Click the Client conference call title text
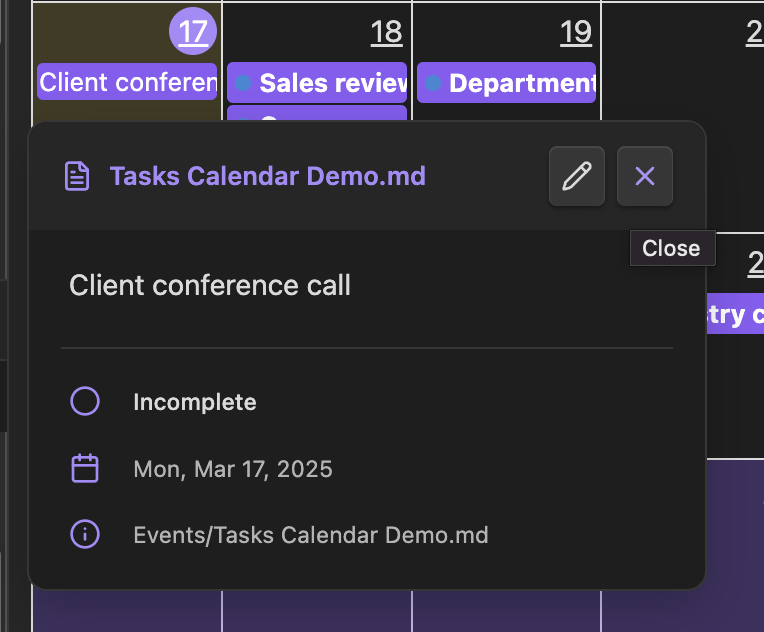764x632 pixels. (210, 285)
